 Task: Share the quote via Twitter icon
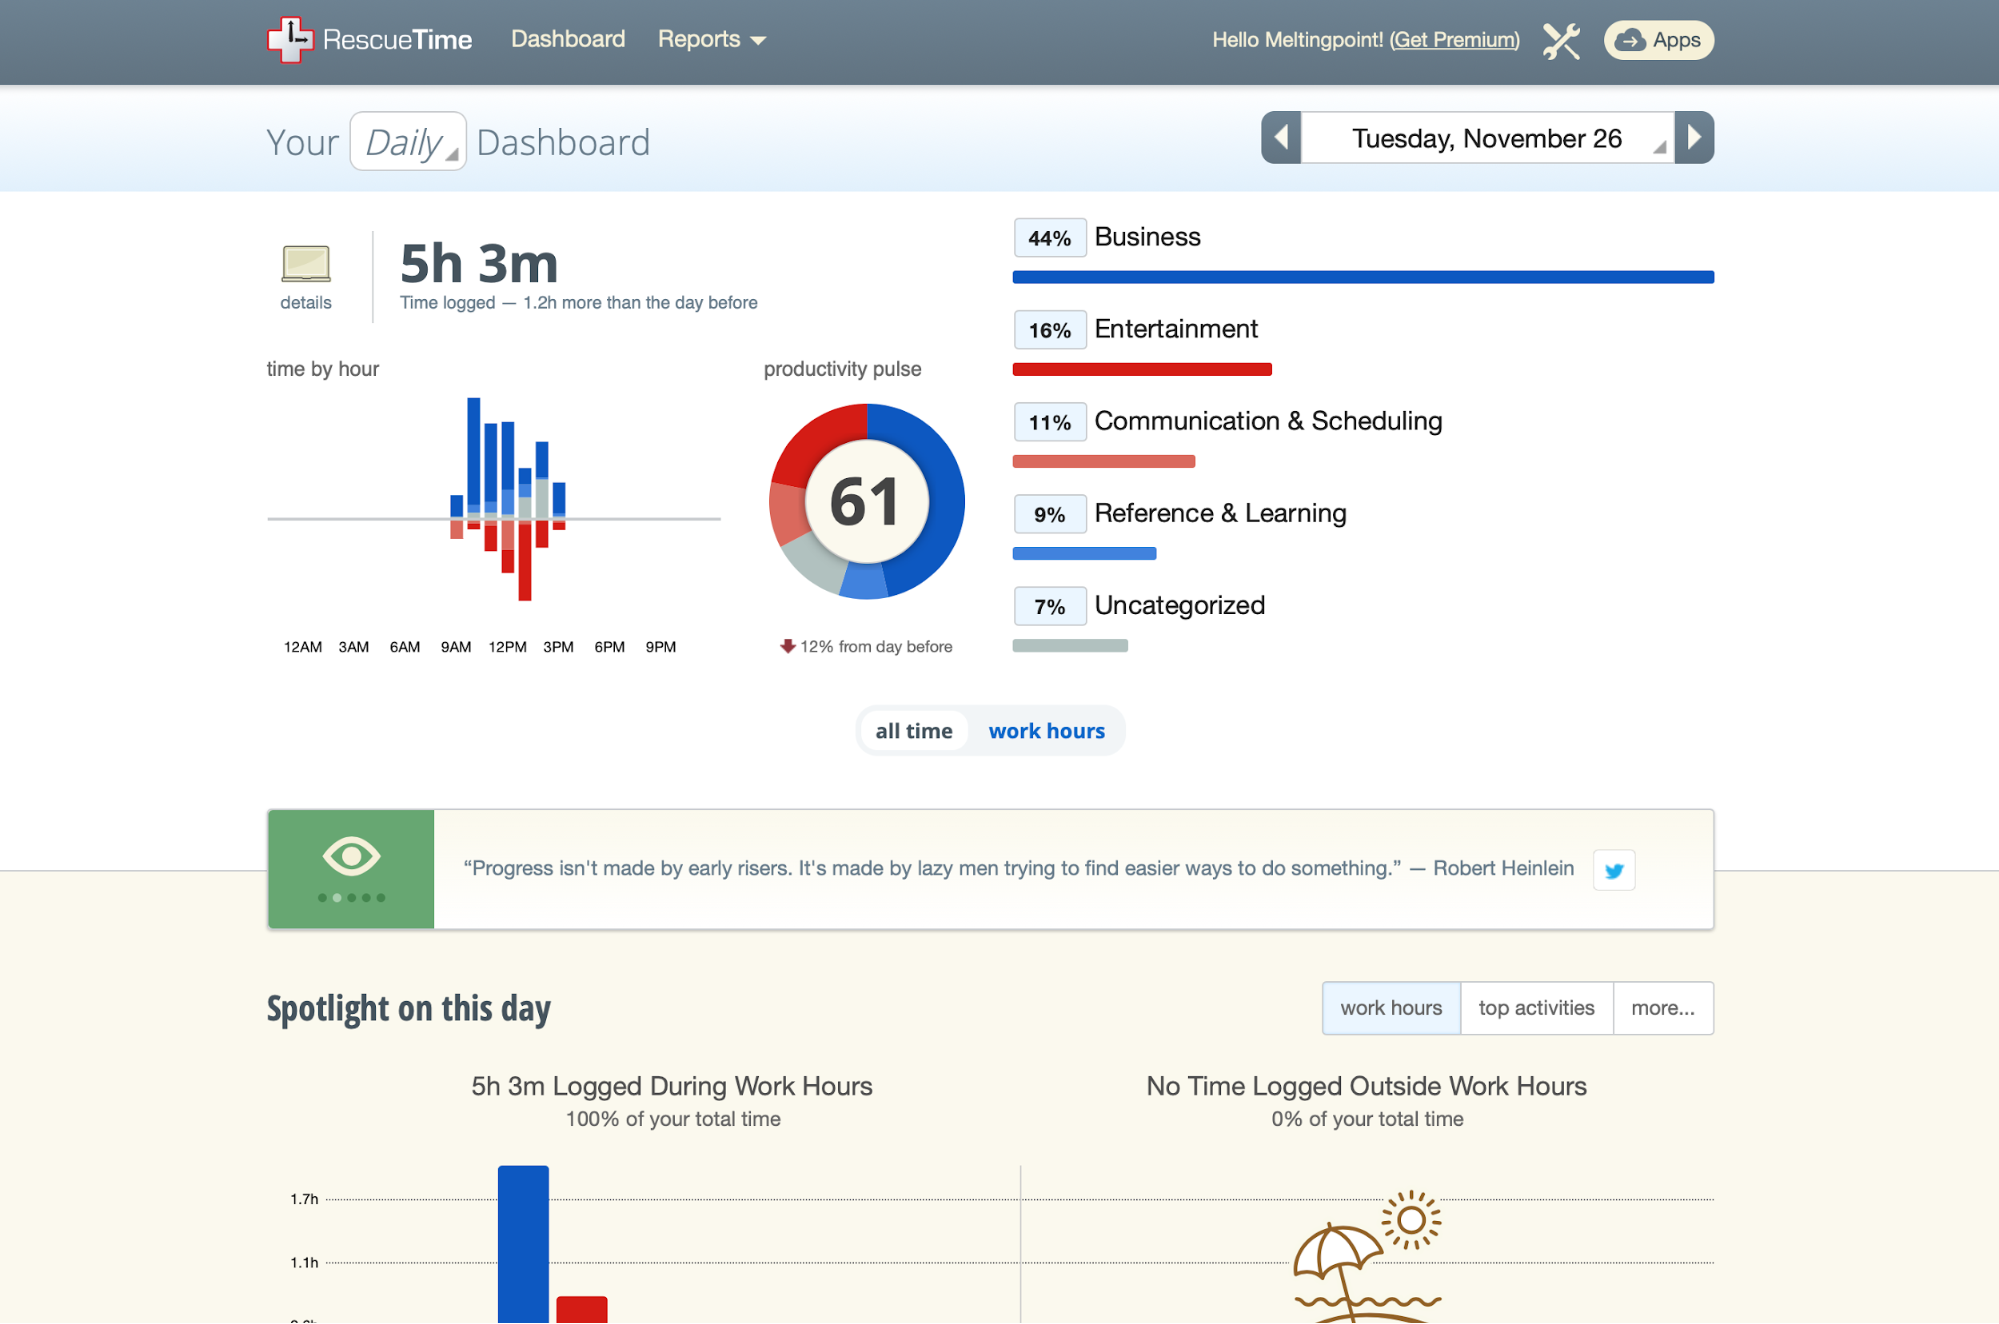coord(1613,870)
